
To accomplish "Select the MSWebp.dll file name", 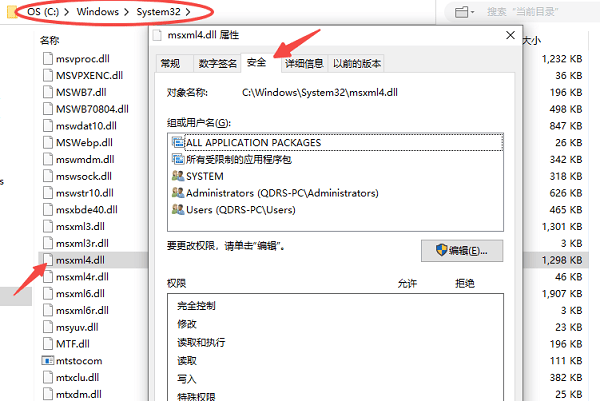I will pos(84,143).
